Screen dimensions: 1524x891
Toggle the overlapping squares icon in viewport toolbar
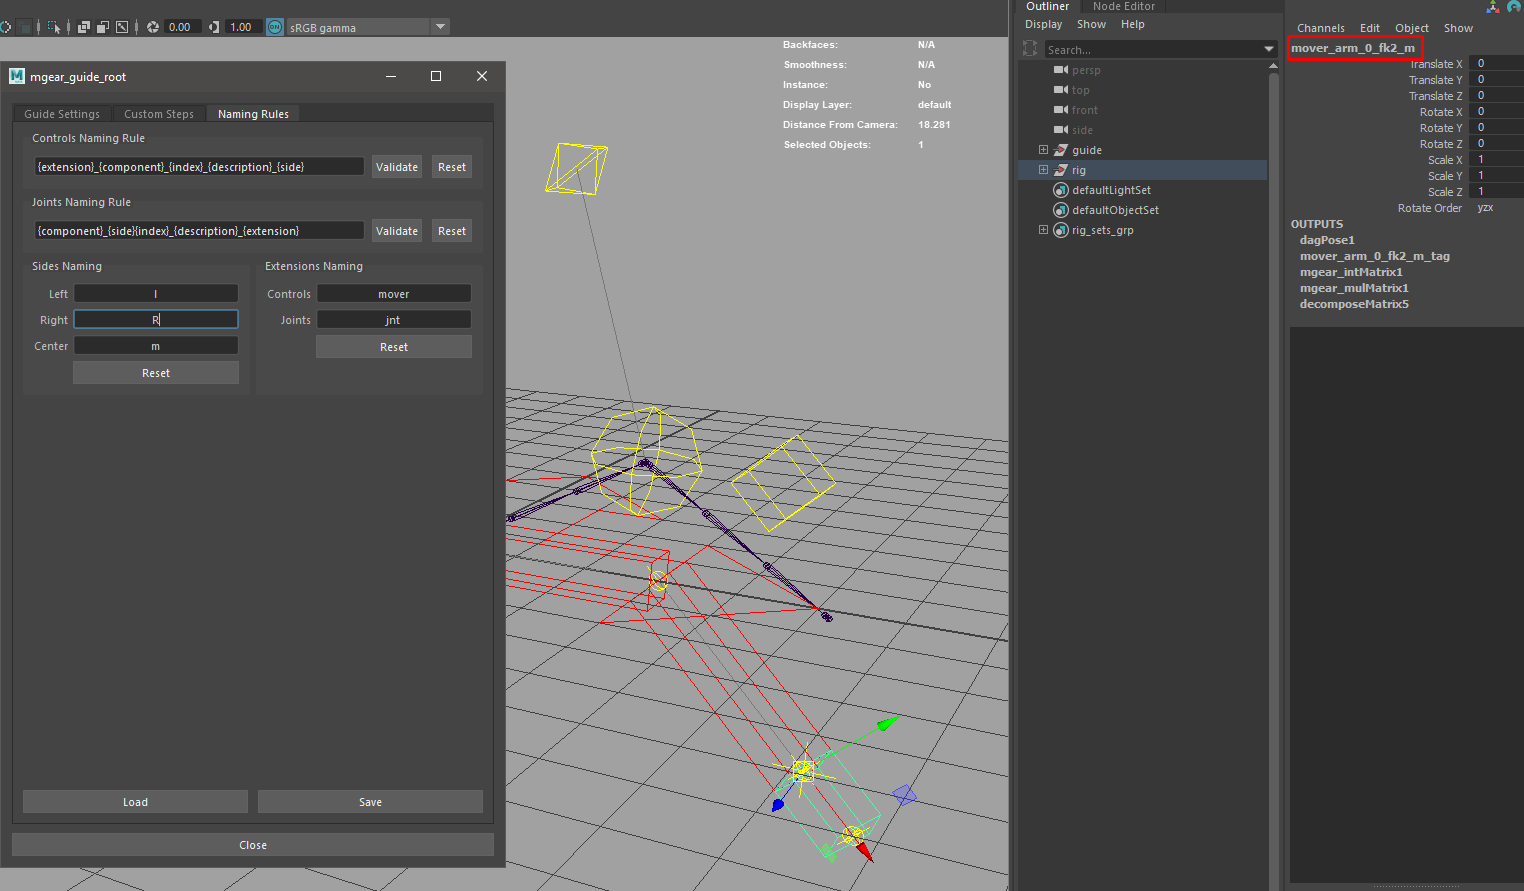pos(84,27)
